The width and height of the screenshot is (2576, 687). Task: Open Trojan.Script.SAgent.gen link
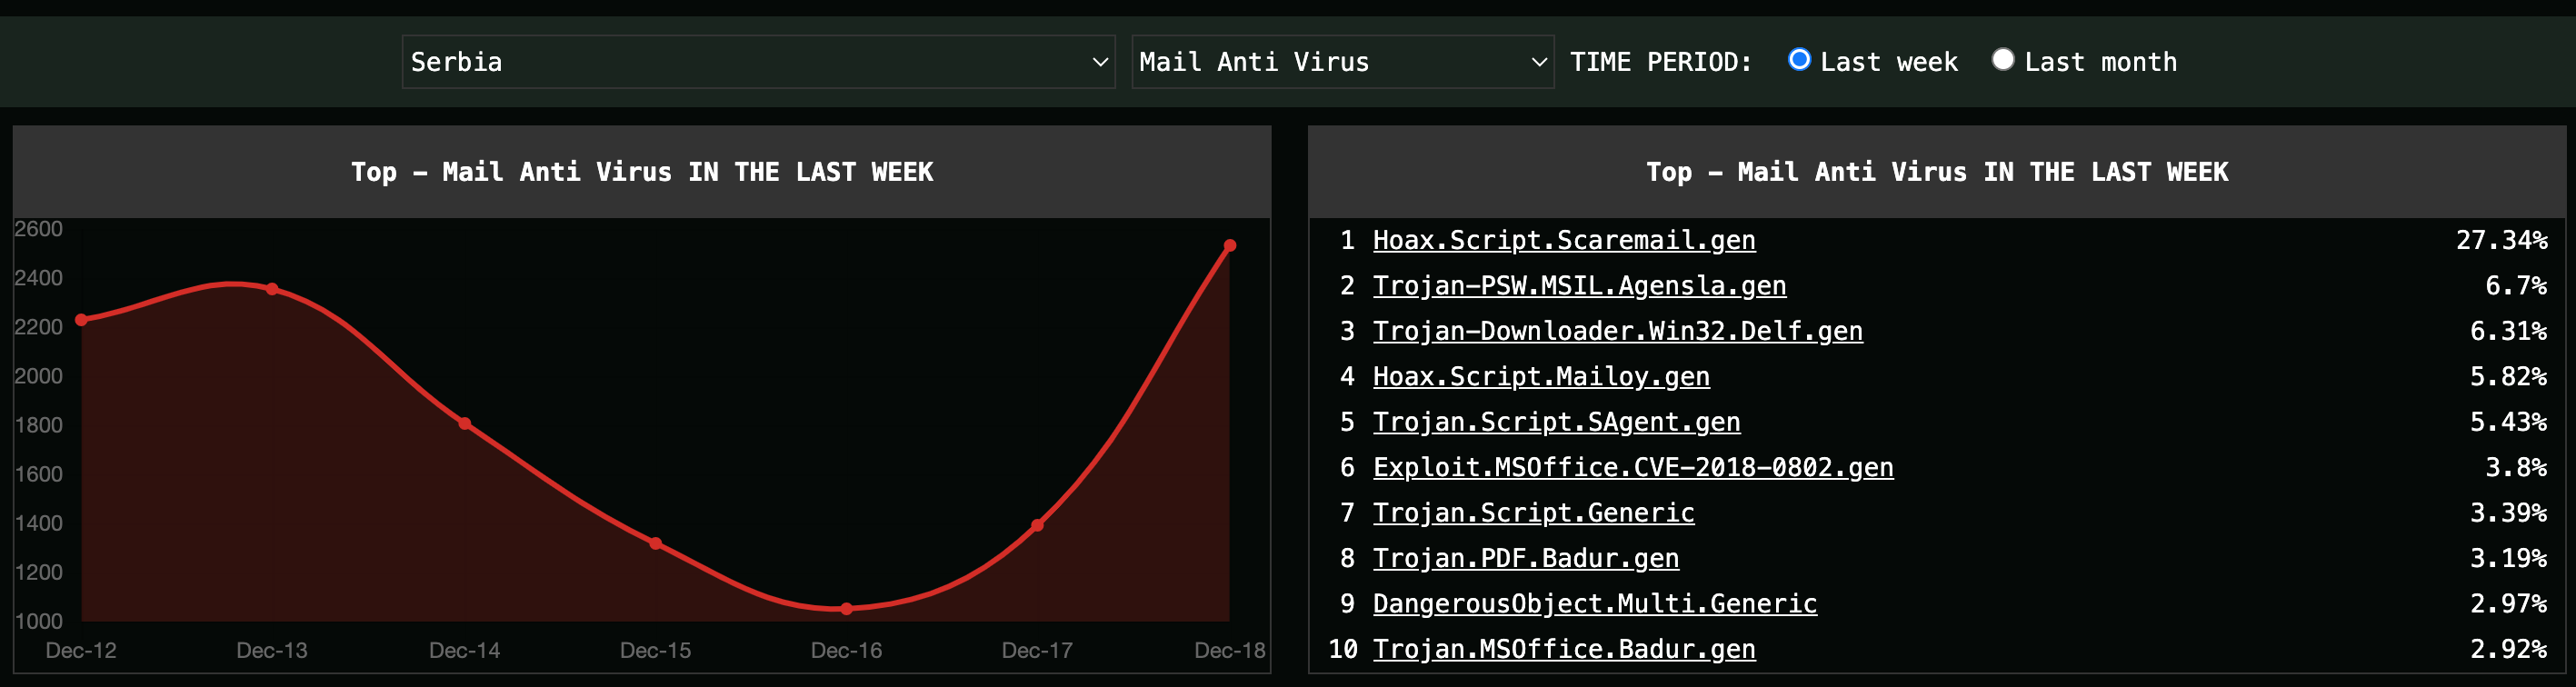click(x=1556, y=422)
